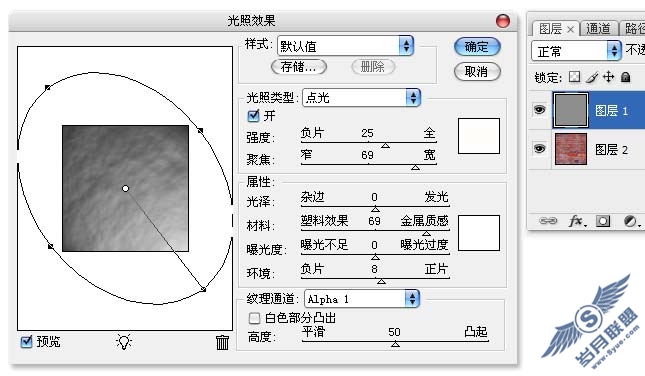Click the upper-left ellipse handle in preview

(48, 88)
